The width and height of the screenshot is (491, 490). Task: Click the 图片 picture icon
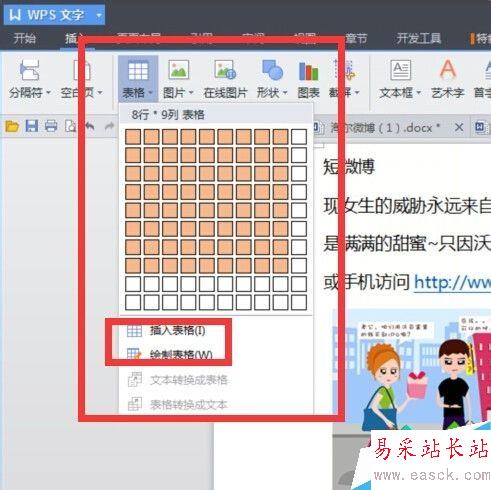point(179,70)
